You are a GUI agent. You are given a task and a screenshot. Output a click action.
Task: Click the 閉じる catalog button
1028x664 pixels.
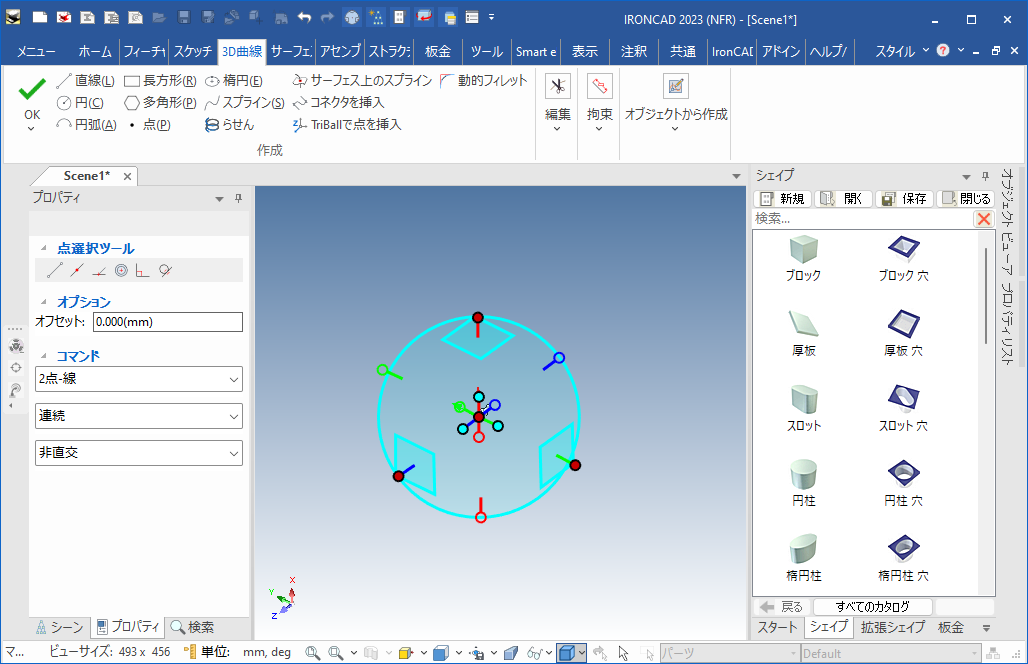point(966,199)
